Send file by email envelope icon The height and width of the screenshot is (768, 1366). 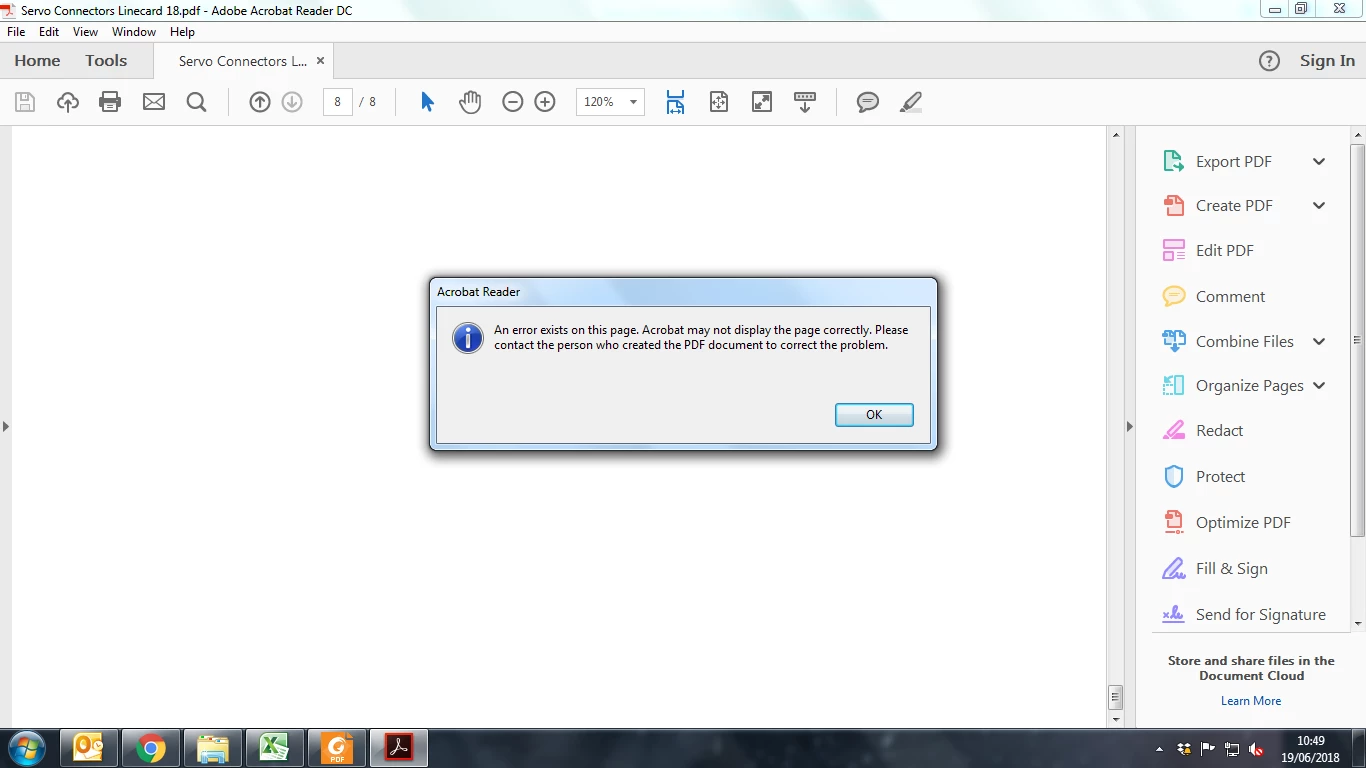point(153,102)
